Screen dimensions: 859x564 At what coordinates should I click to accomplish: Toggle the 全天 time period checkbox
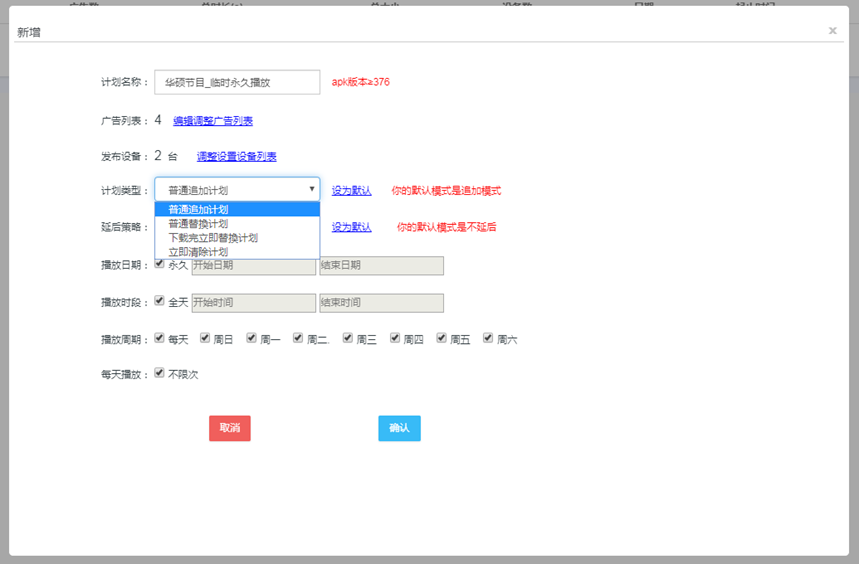pos(160,301)
